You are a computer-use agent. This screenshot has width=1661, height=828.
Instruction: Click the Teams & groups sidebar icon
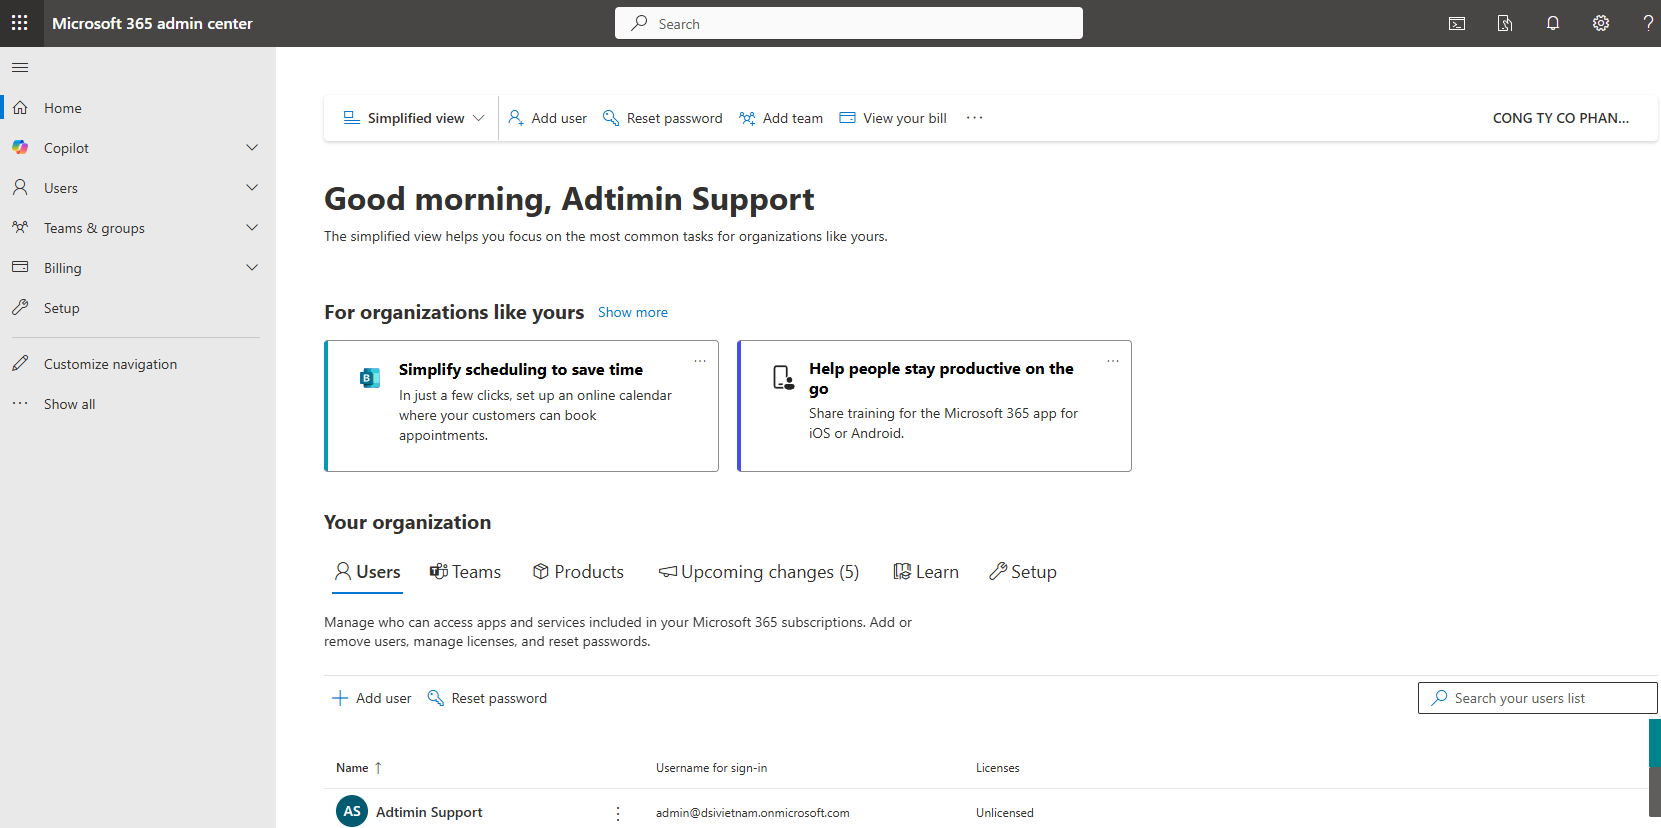click(20, 227)
